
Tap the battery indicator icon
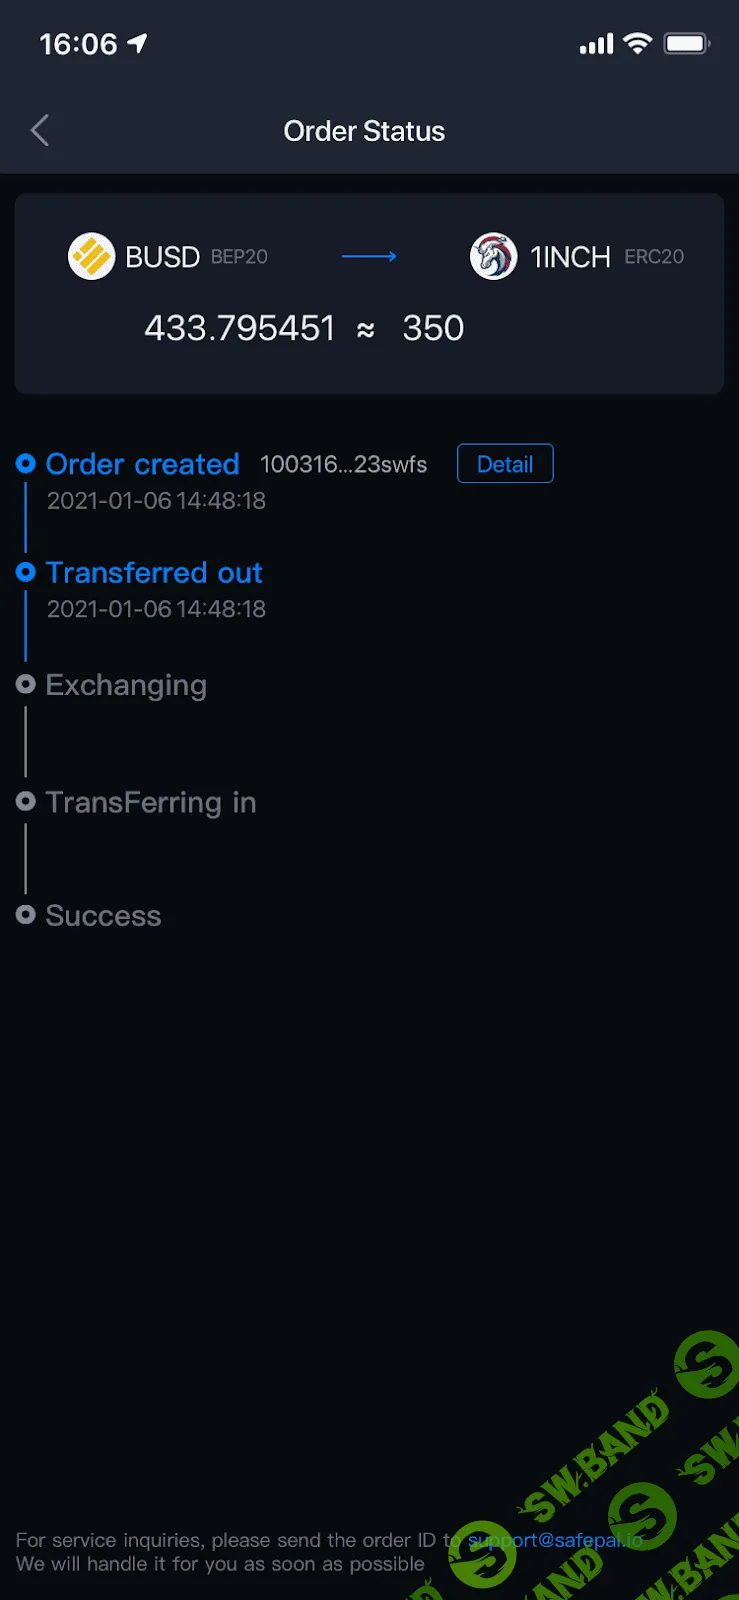pos(686,43)
